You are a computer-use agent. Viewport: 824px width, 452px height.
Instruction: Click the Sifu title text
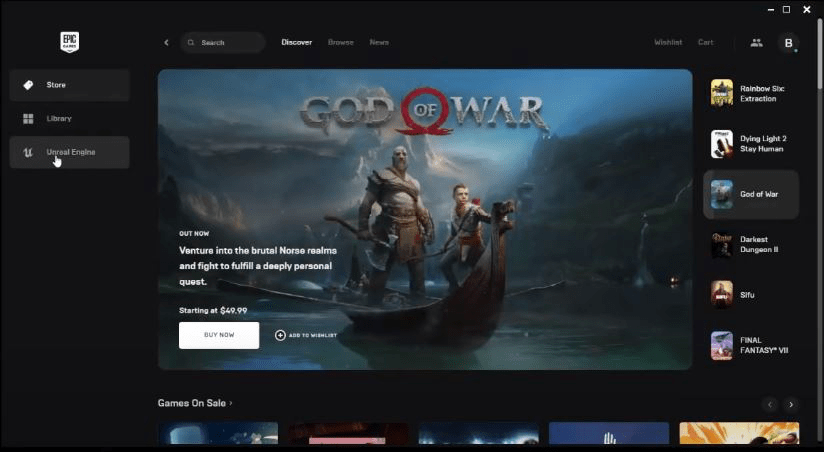point(747,295)
